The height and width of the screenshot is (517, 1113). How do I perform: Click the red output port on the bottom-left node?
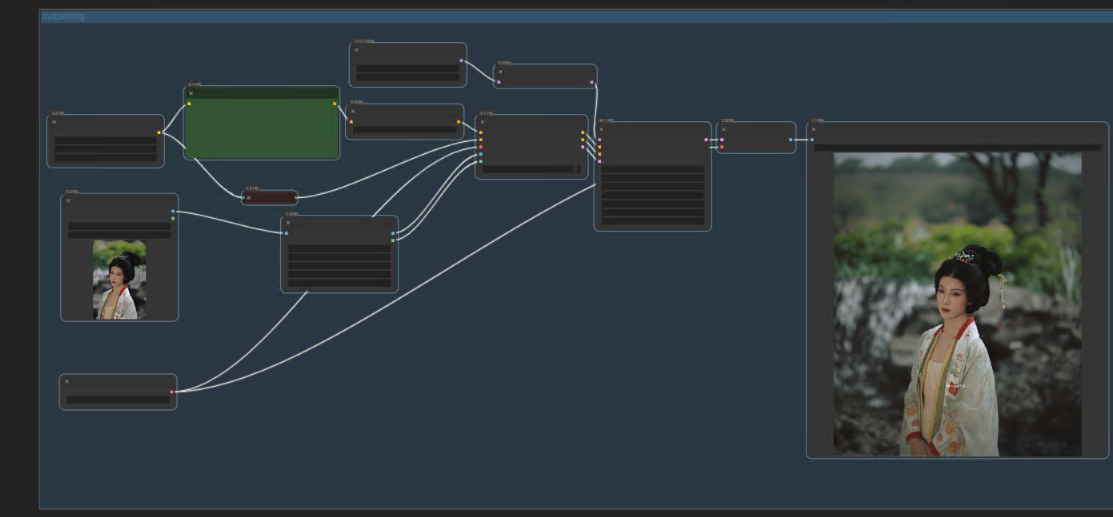[172, 392]
